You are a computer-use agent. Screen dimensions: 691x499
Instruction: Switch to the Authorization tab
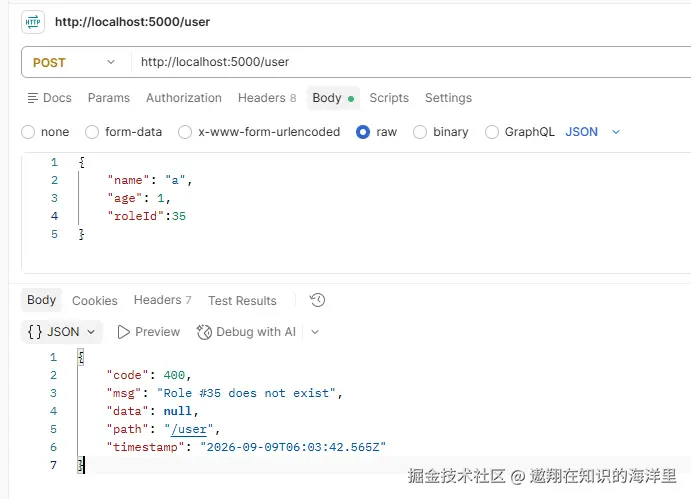coord(184,98)
